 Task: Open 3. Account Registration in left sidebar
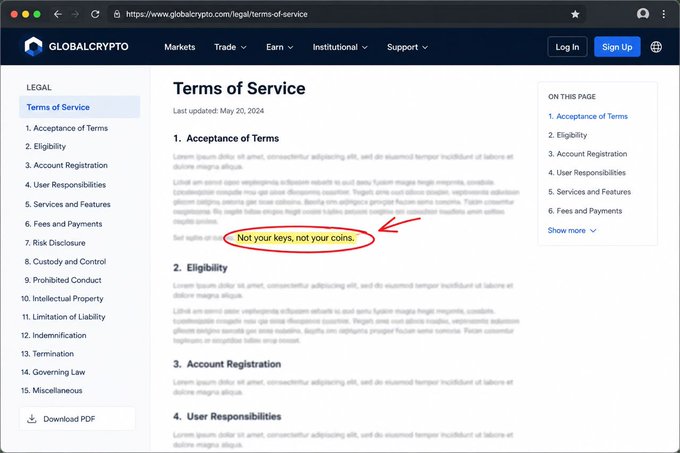(66, 165)
